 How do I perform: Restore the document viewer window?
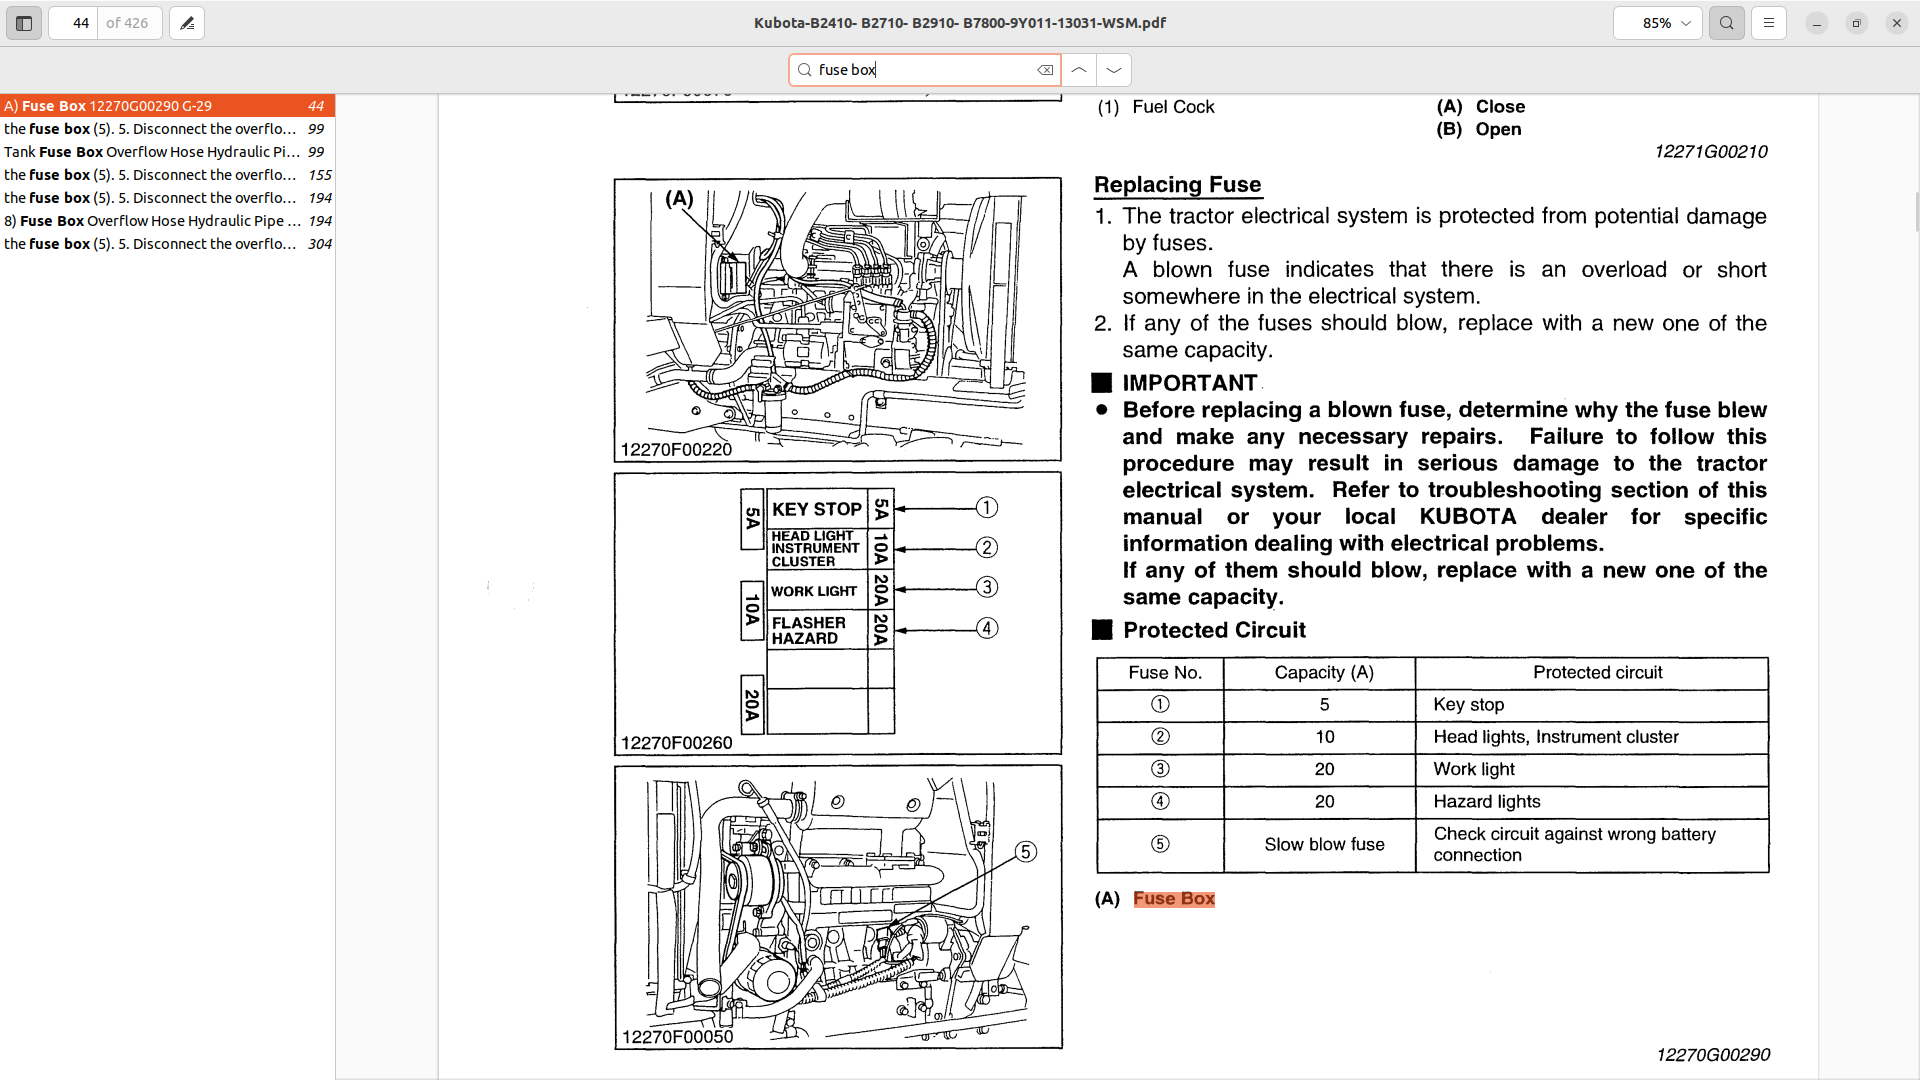[x=1857, y=23]
